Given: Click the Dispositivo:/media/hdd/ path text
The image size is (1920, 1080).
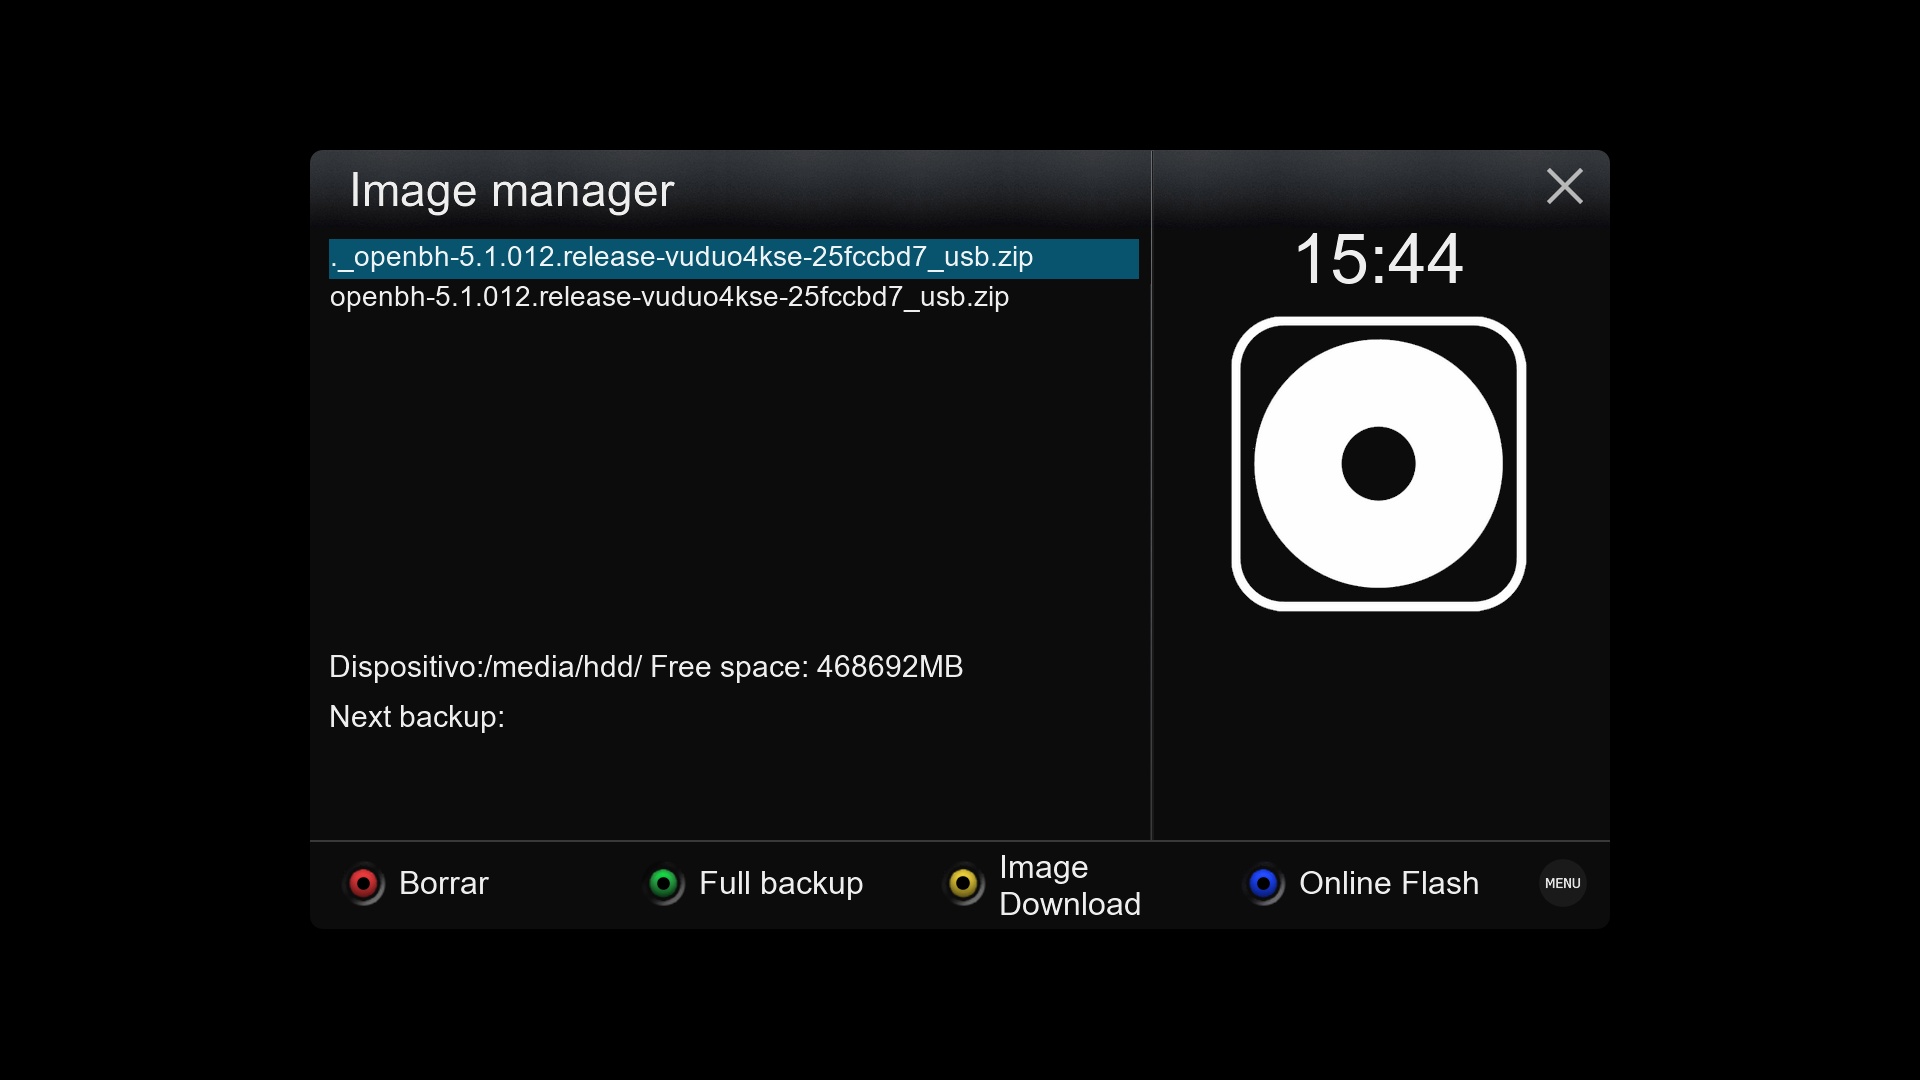Looking at the screenshot, I should pos(485,667).
